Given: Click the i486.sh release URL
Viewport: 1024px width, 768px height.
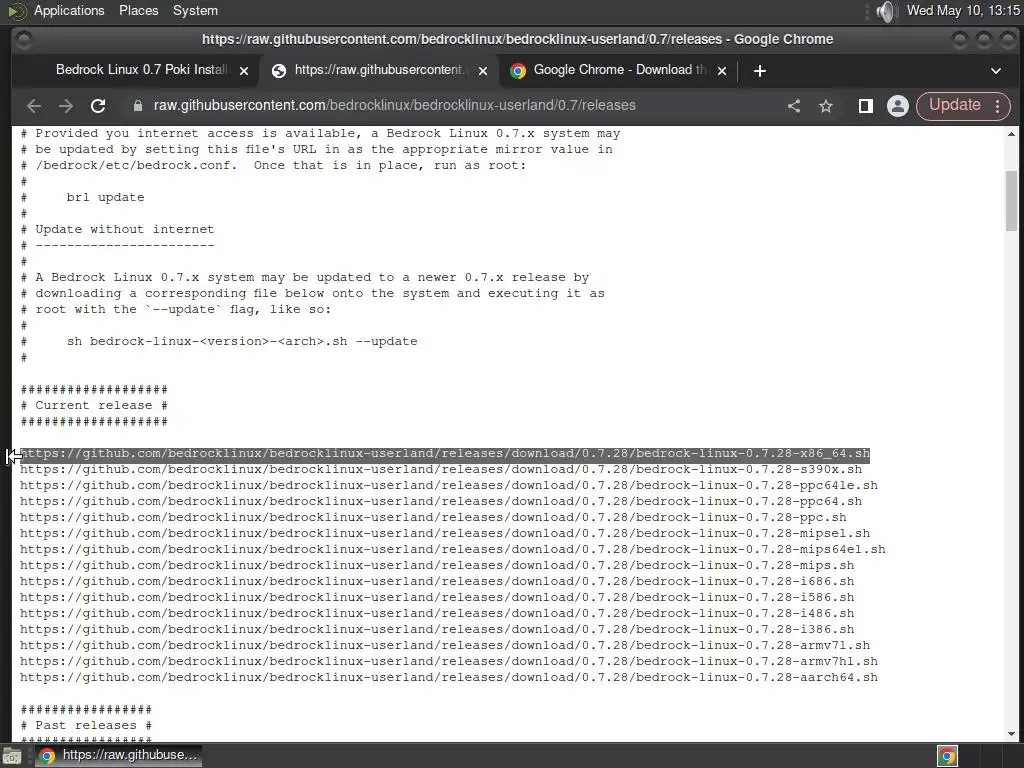Looking at the screenshot, I should [437, 613].
